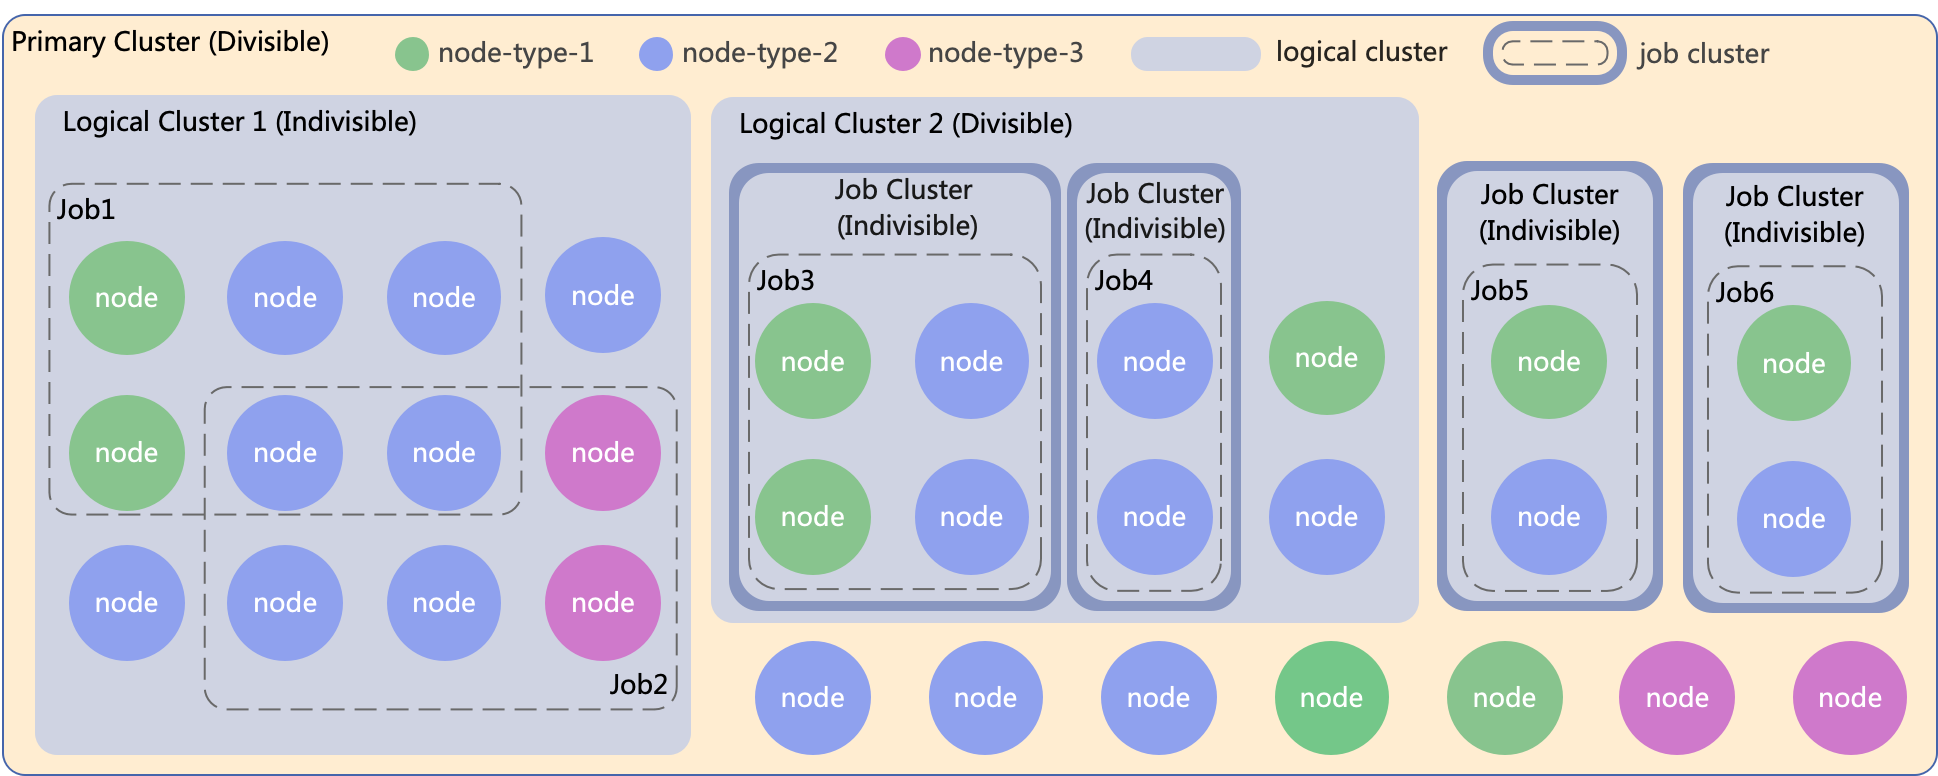This screenshot has width=1938, height=776.
Task: Select the bright green node in the bottom unassigned row
Action: pyautogui.click(x=1332, y=698)
